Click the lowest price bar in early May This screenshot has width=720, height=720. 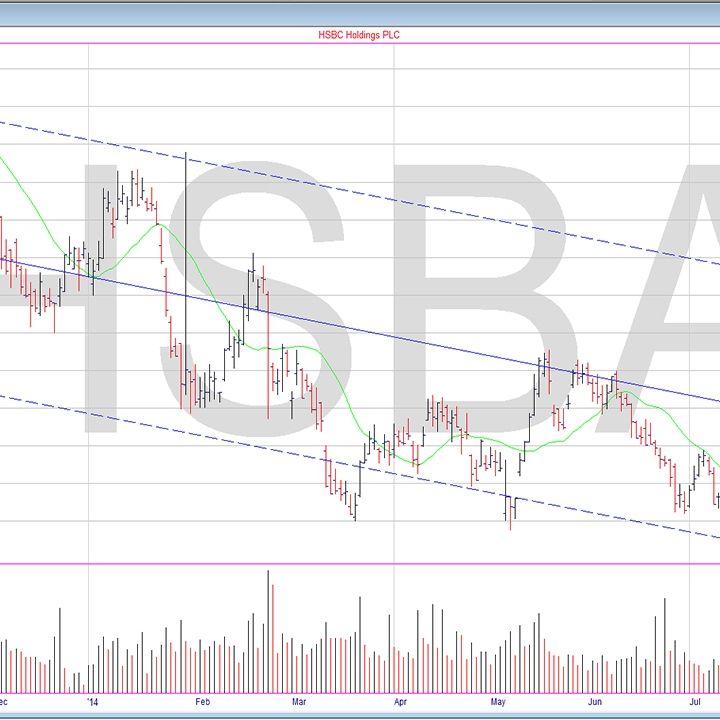[510, 515]
